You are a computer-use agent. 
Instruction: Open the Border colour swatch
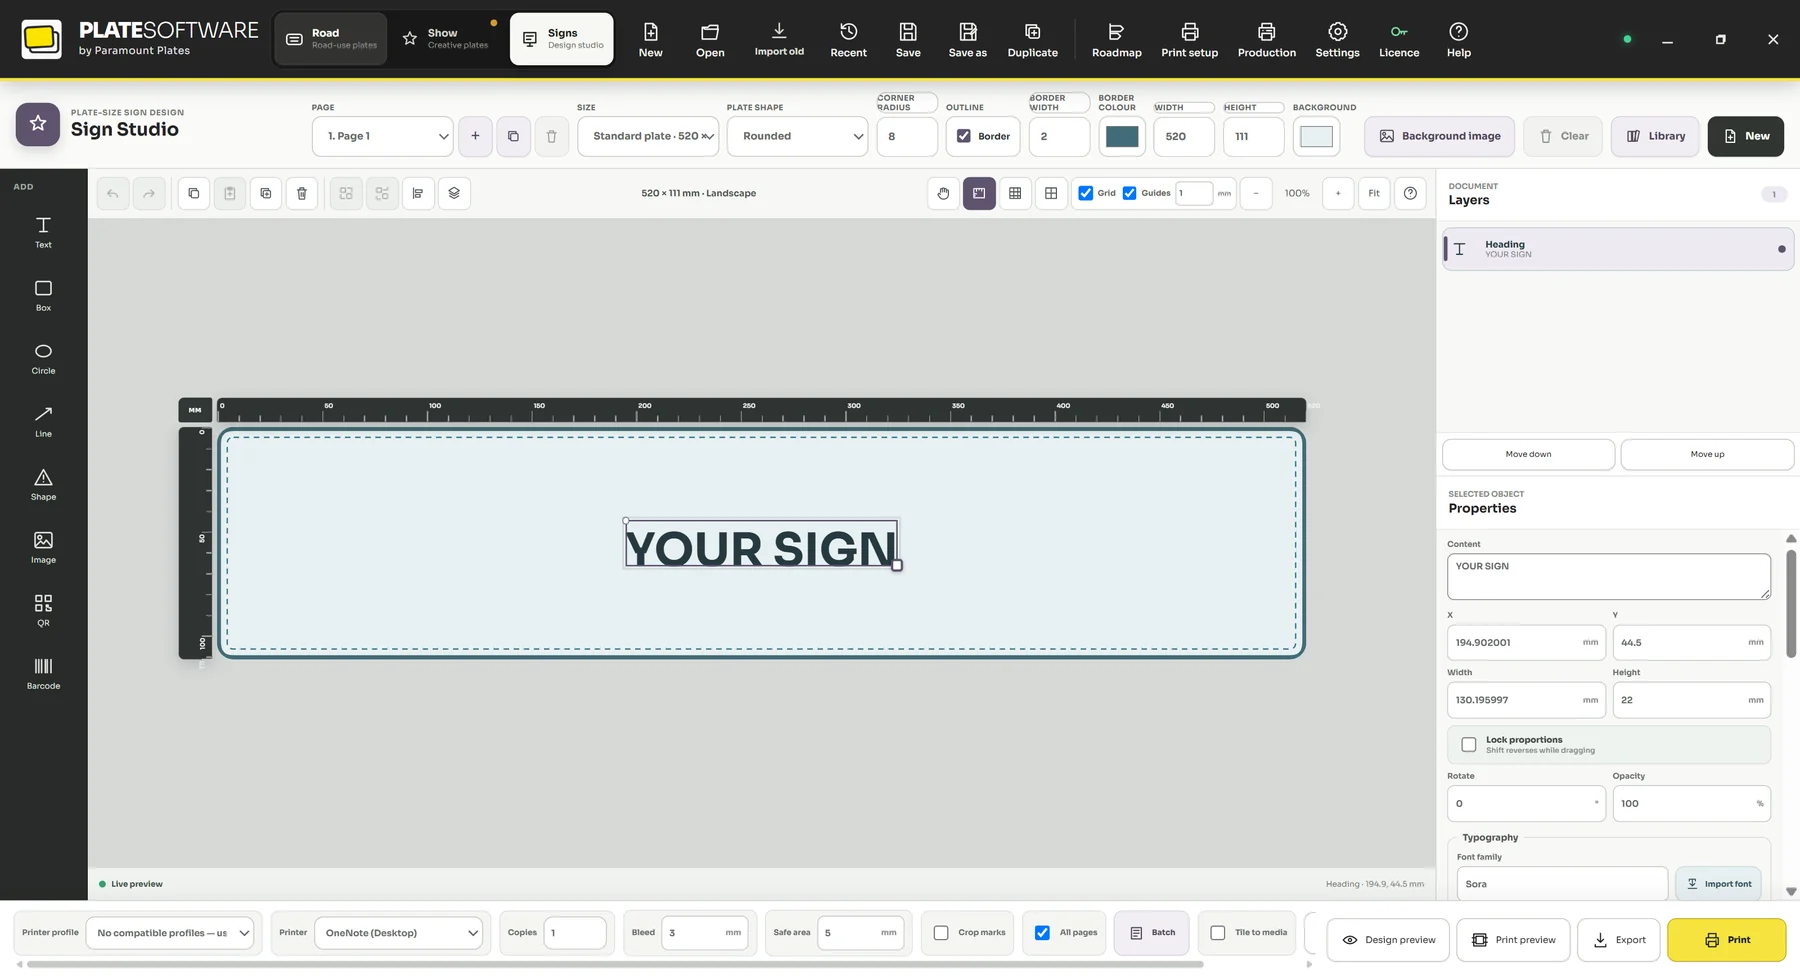click(x=1122, y=136)
